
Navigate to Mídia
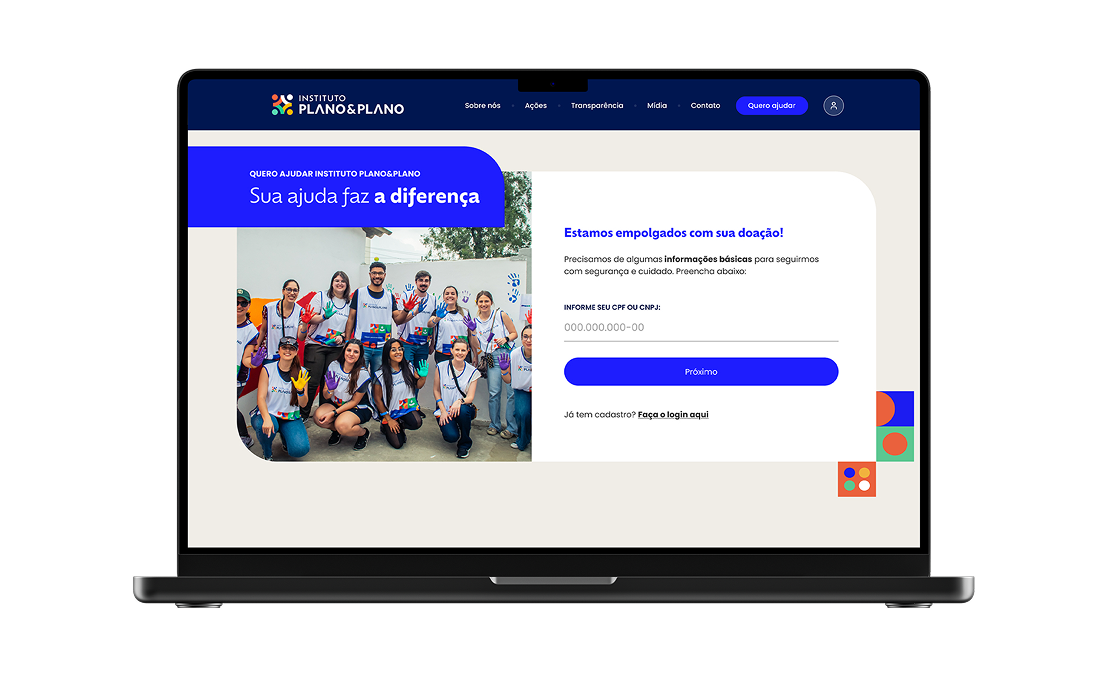pos(657,106)
